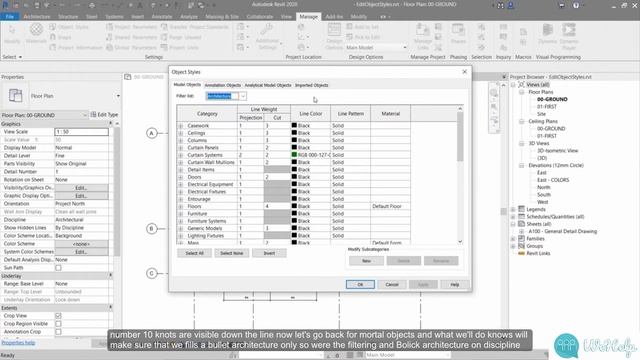
Task: Collapse the Floor Plans node in Project Browser
Action: coord(522,92)
